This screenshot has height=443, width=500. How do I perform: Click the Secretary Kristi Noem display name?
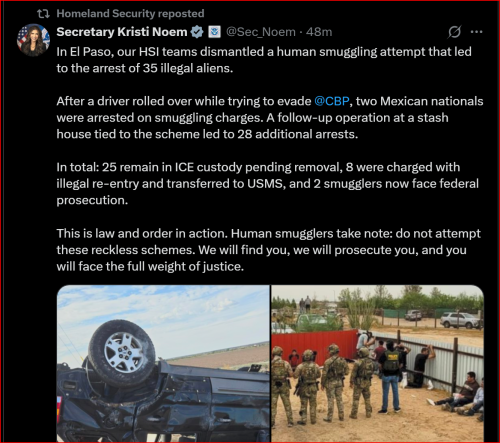point(122,32)
